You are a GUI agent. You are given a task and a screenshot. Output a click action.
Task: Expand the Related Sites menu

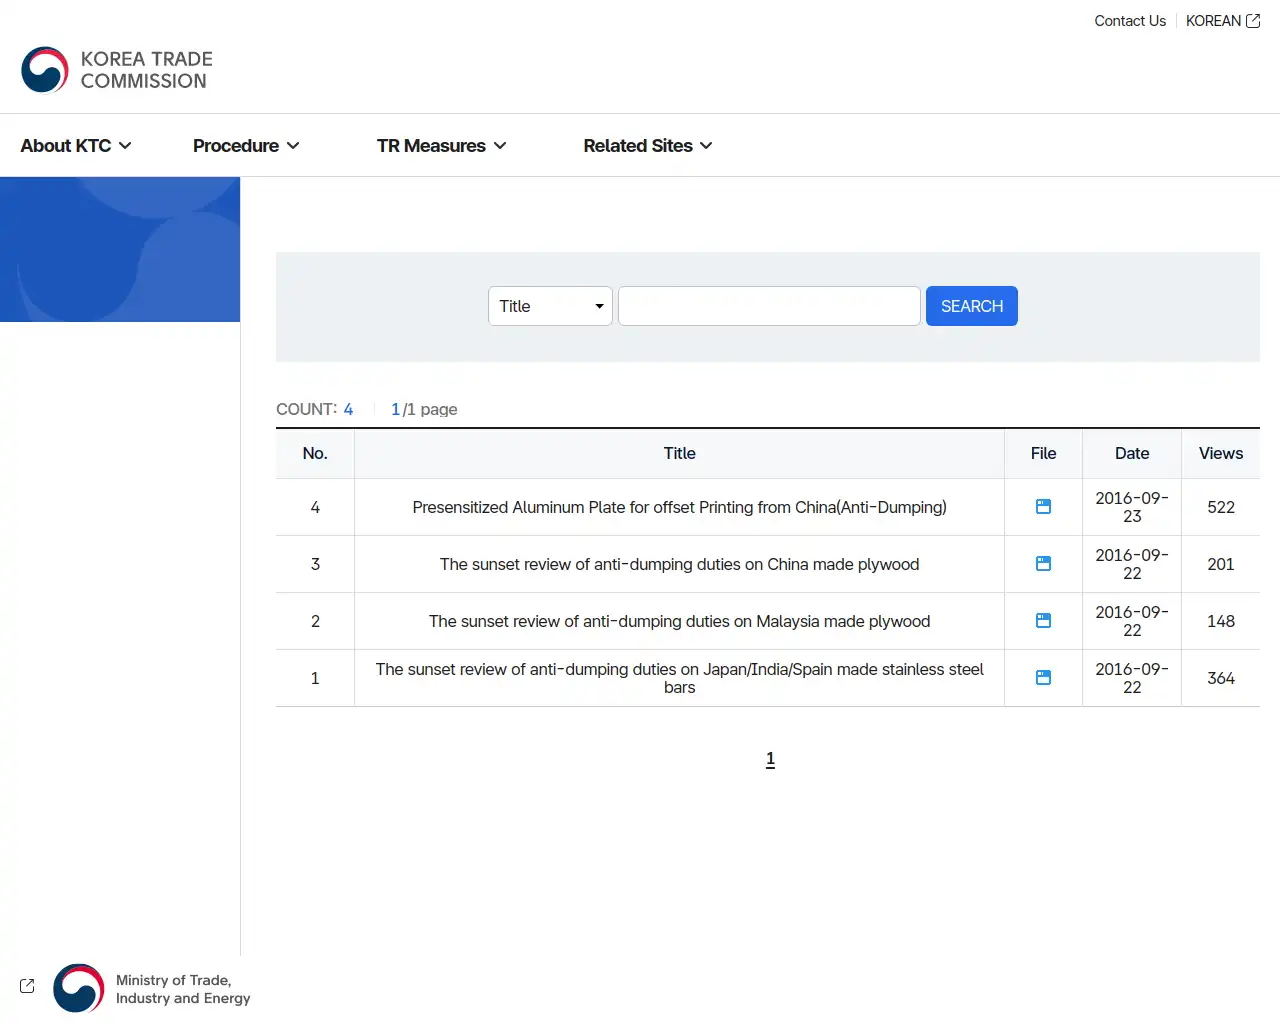coord(648,146)
